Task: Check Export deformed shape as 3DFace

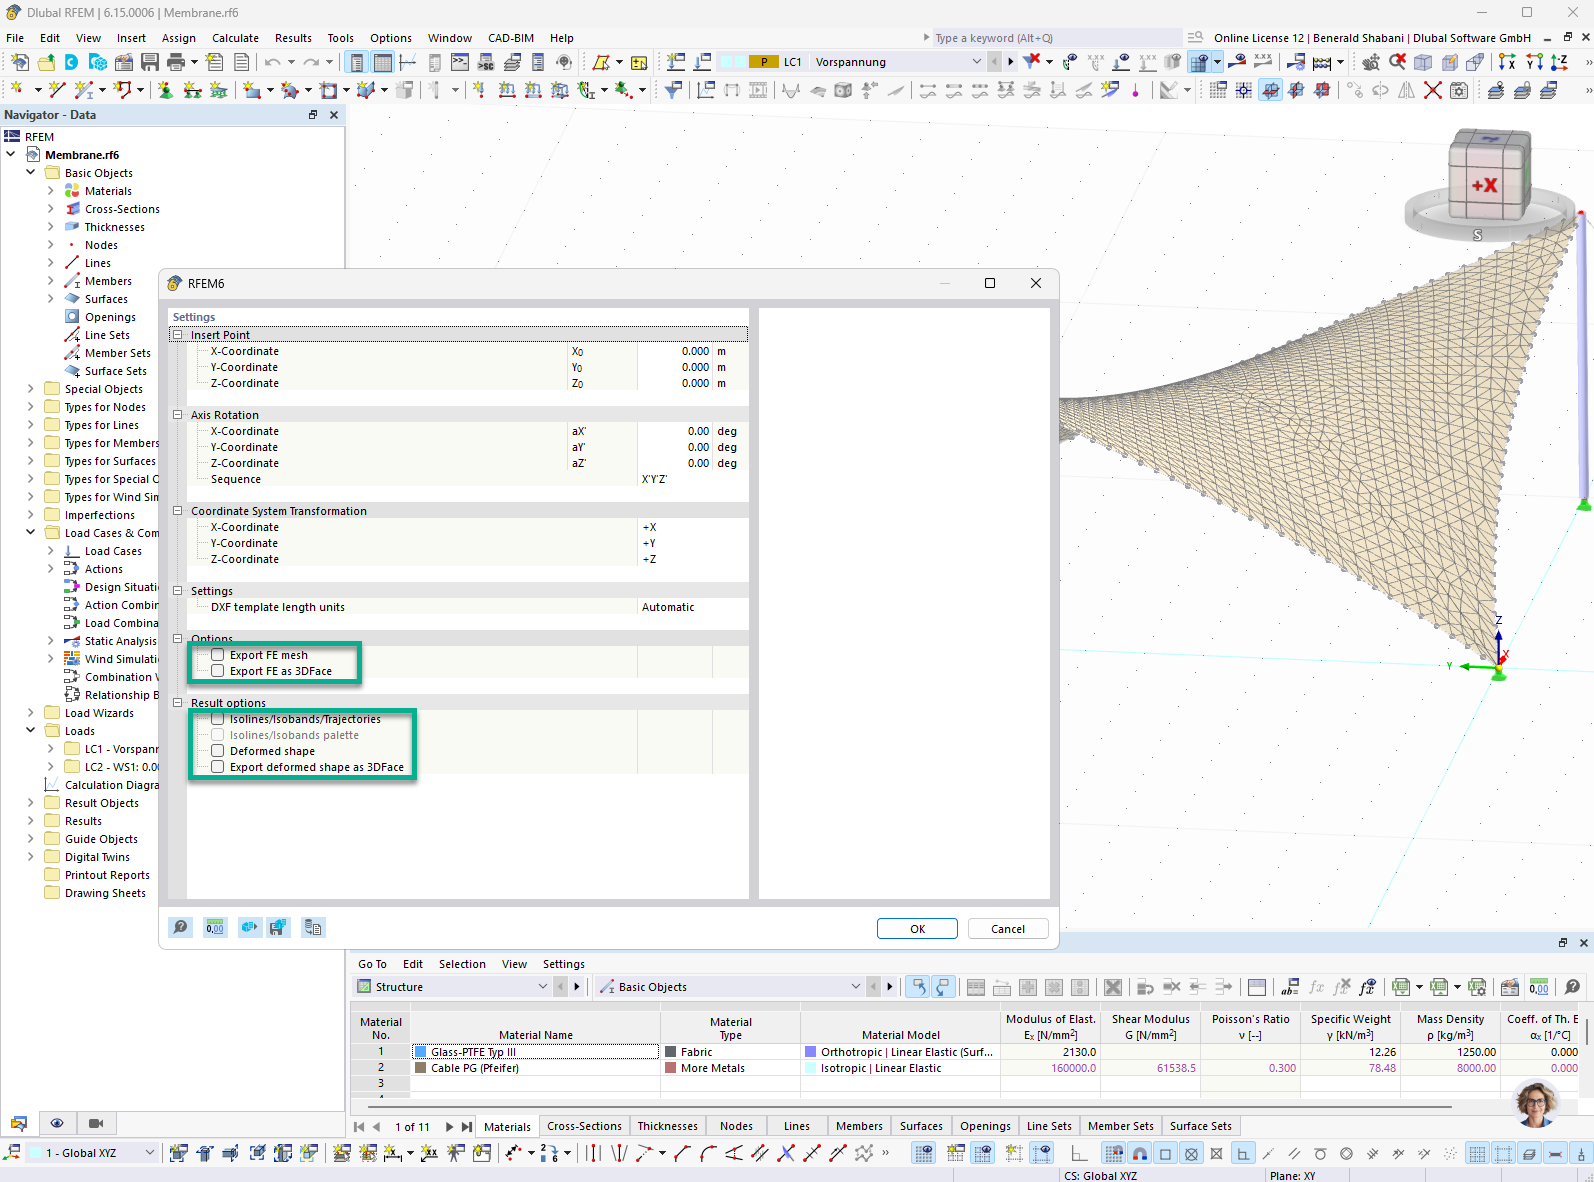Action: coord(217,767)
